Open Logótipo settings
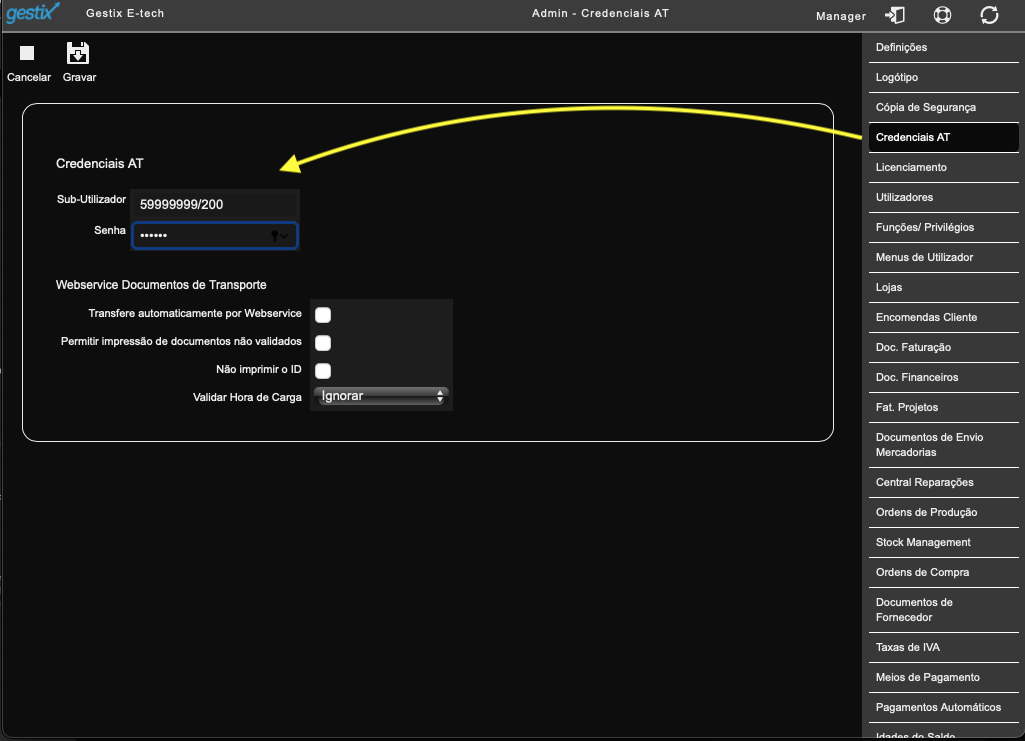Screen dimensions: 1025x741 point(943,78)
